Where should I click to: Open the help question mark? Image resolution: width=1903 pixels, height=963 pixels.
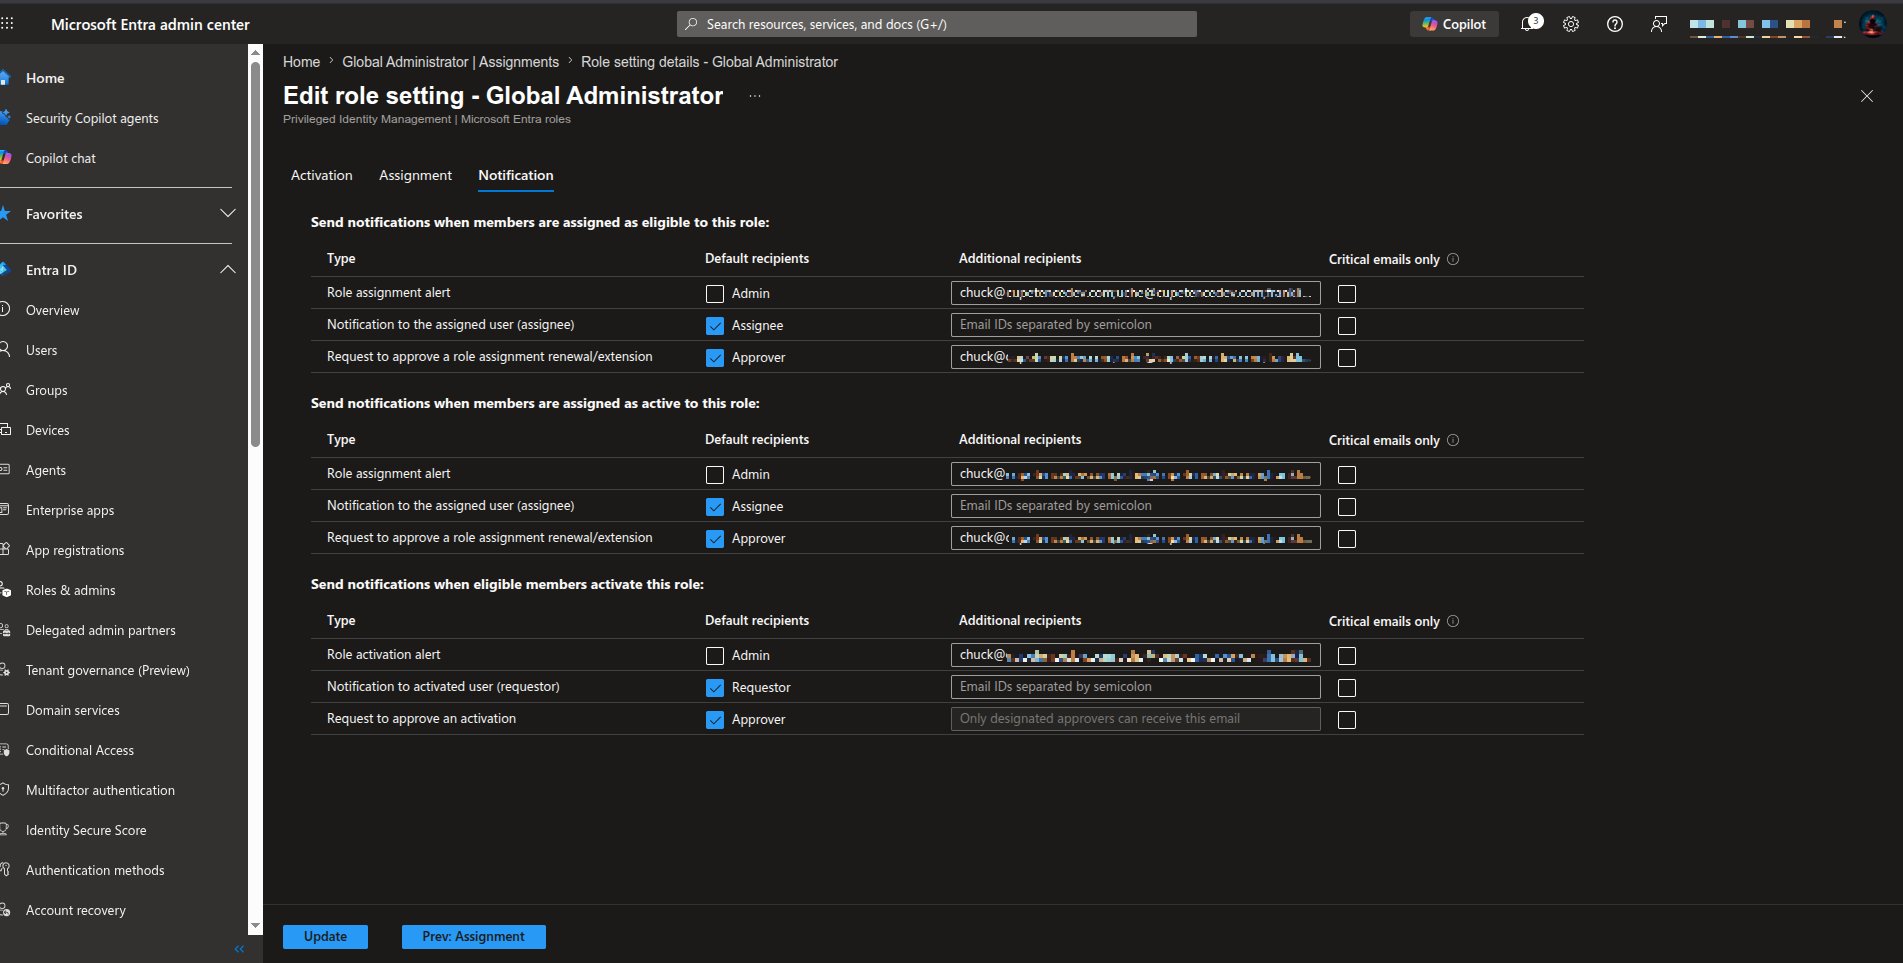(x=1615, y=24)
